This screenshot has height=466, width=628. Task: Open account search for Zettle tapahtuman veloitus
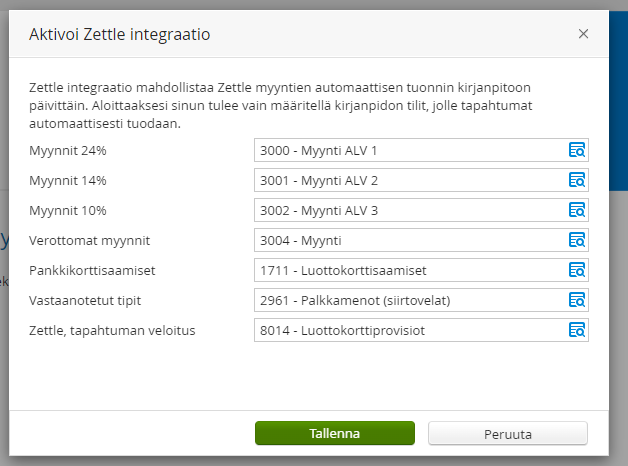(x=577, y=330)
